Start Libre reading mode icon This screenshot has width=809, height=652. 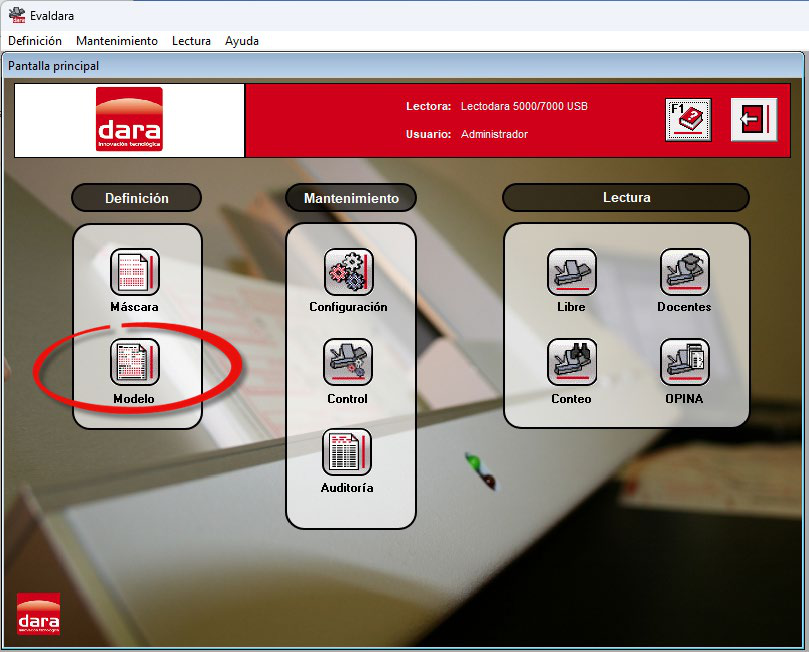coord(572,272)
